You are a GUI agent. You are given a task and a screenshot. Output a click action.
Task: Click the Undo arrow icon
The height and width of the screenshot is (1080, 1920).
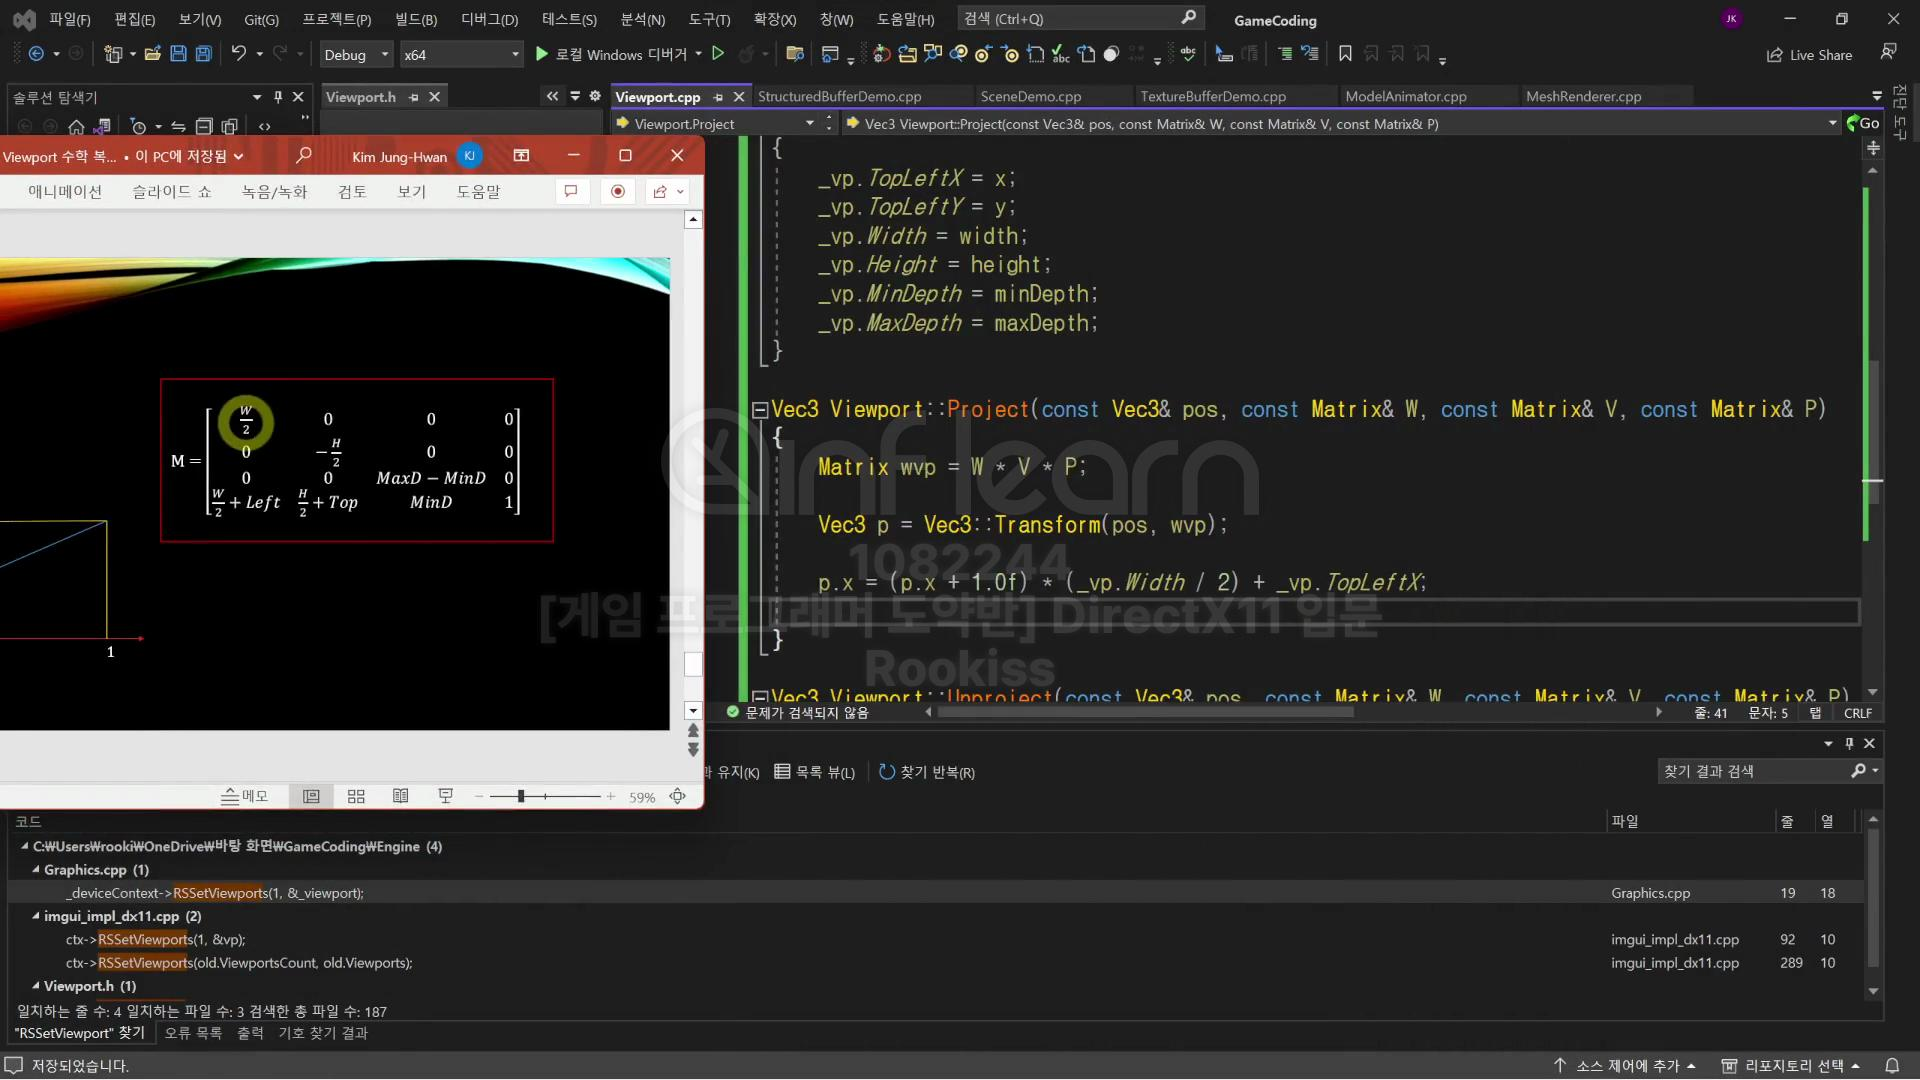tap(238, 54)
